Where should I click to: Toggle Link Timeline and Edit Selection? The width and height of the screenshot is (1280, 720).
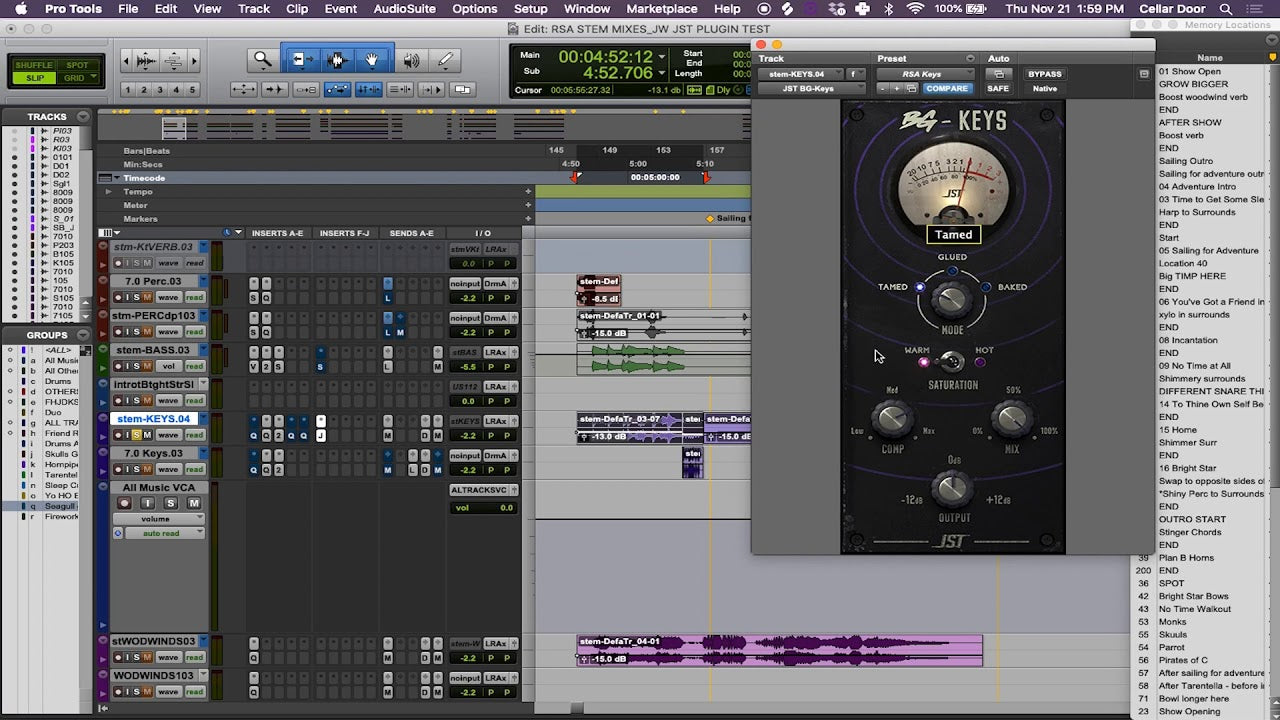(x=368, y=89)
